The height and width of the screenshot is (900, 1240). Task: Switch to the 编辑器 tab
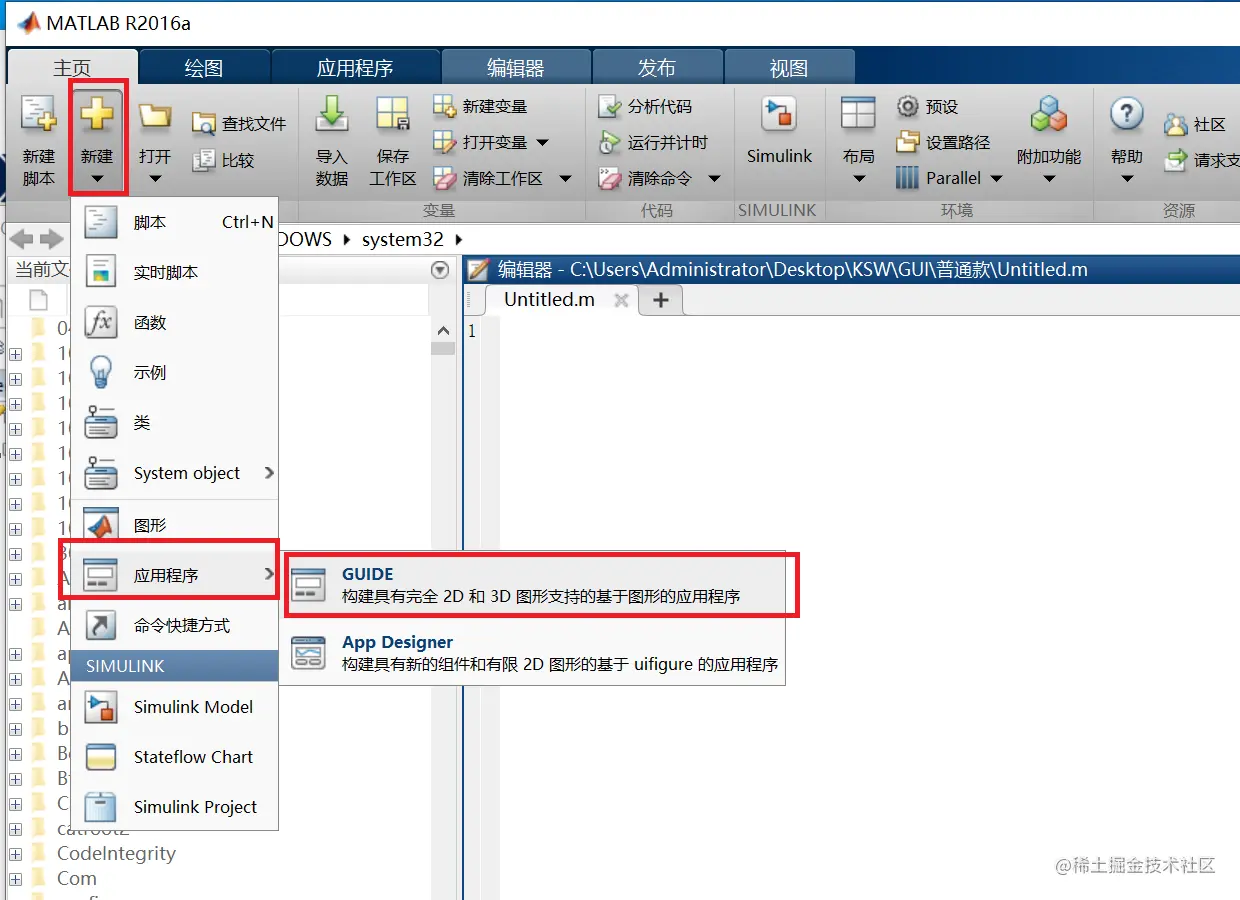(516, 68)
